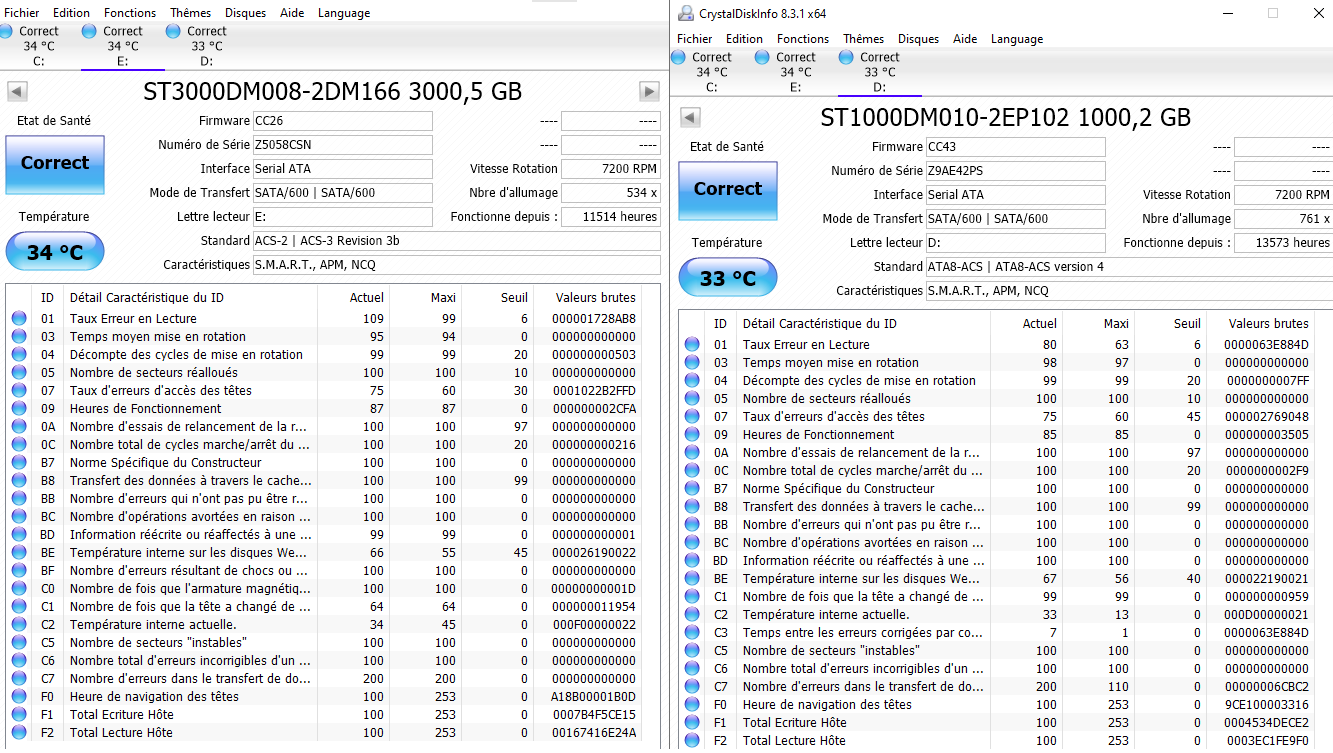
Task: Click status orb of row 01 in ST3000DM008 list
Action: click(19, 319)
